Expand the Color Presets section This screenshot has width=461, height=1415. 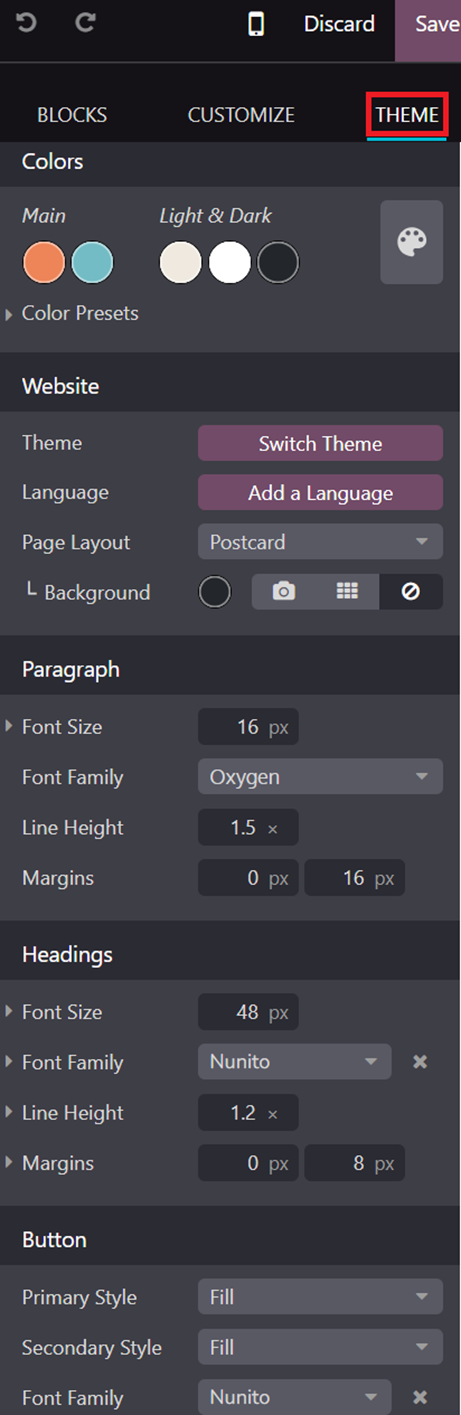72,313
